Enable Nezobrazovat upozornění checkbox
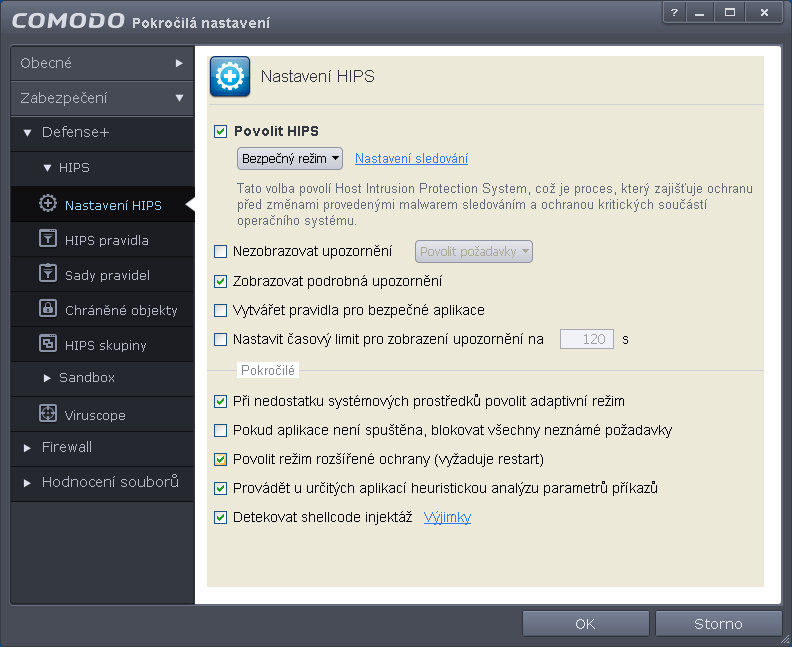The height and width of the screenshot is (647, 792). click(x=220, y=252)
